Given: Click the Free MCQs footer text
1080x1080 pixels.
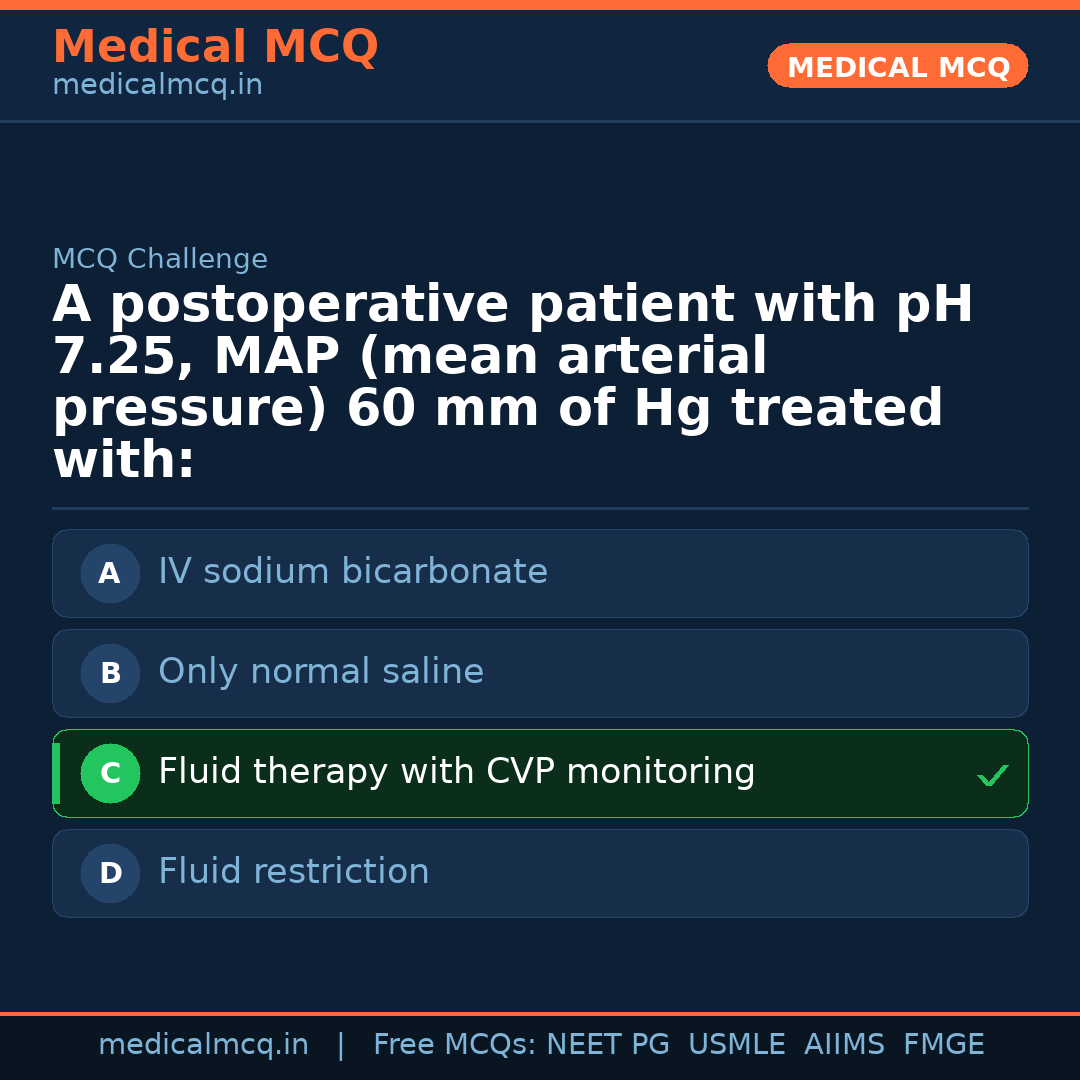Looking at the screenshot, I should coord(455,1045).
